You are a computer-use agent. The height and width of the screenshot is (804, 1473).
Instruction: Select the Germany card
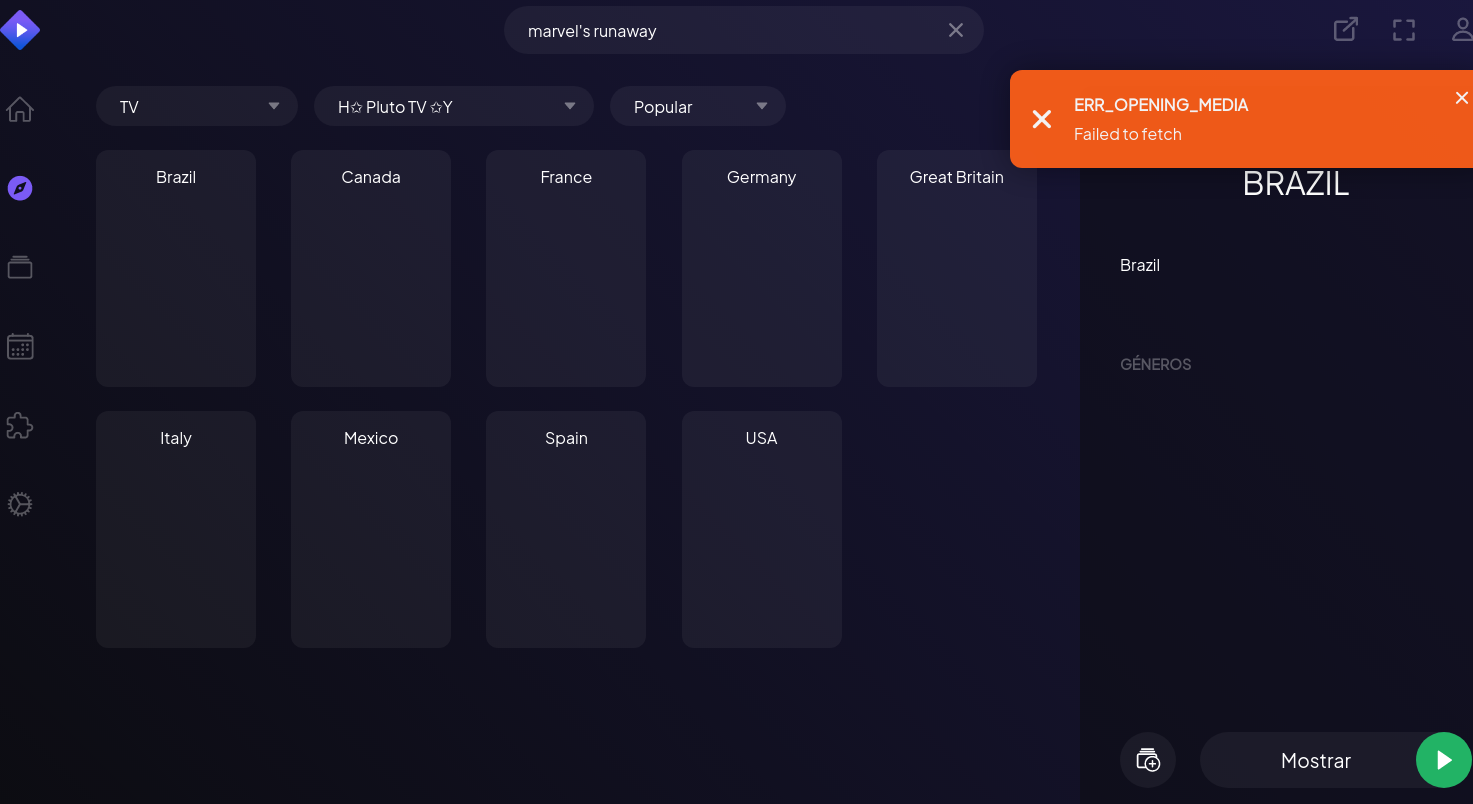click(x=762, y=268)
